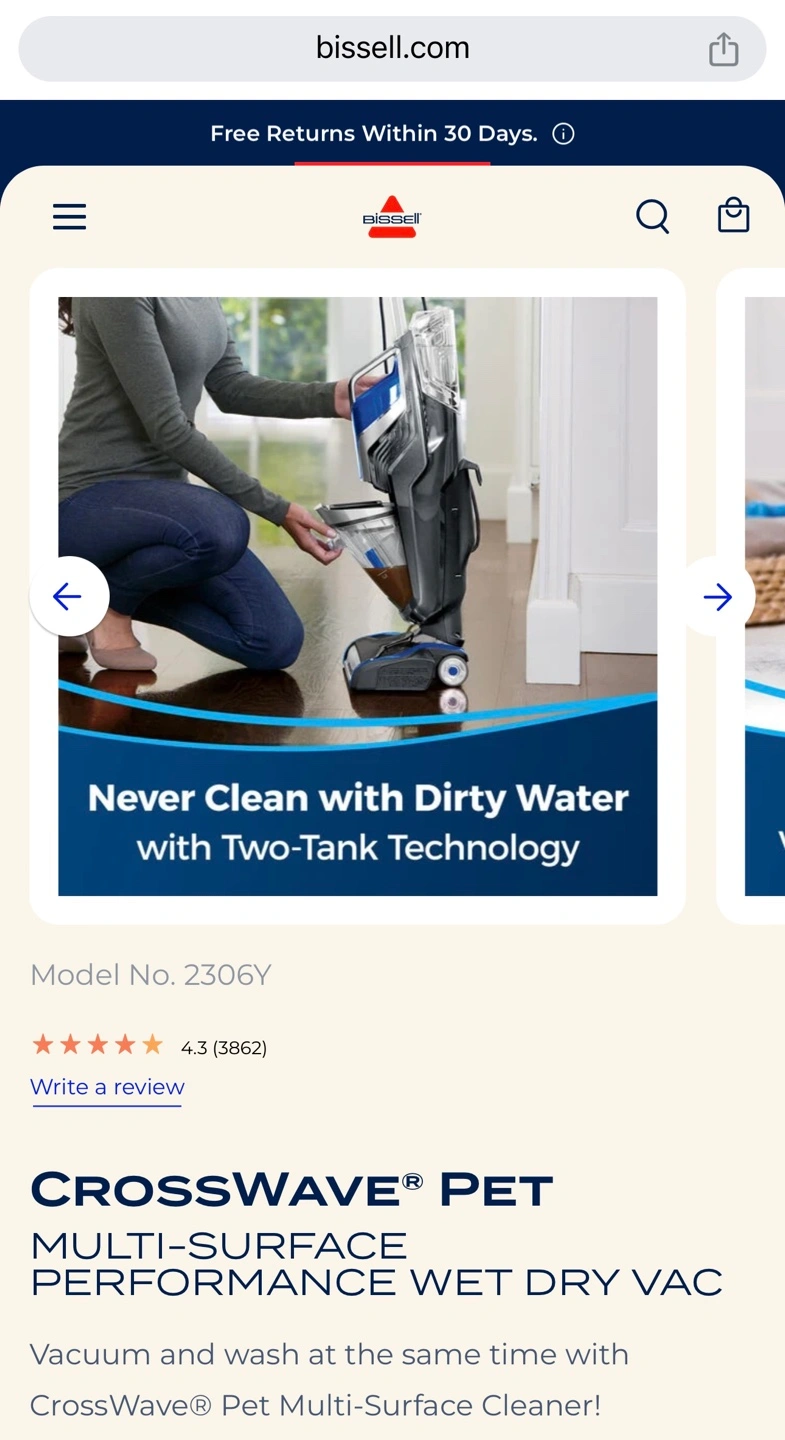Open the hamburger navigation menu
This screenshot has width=785, height=1440.
pyautogui.click(x=69, y=216)
